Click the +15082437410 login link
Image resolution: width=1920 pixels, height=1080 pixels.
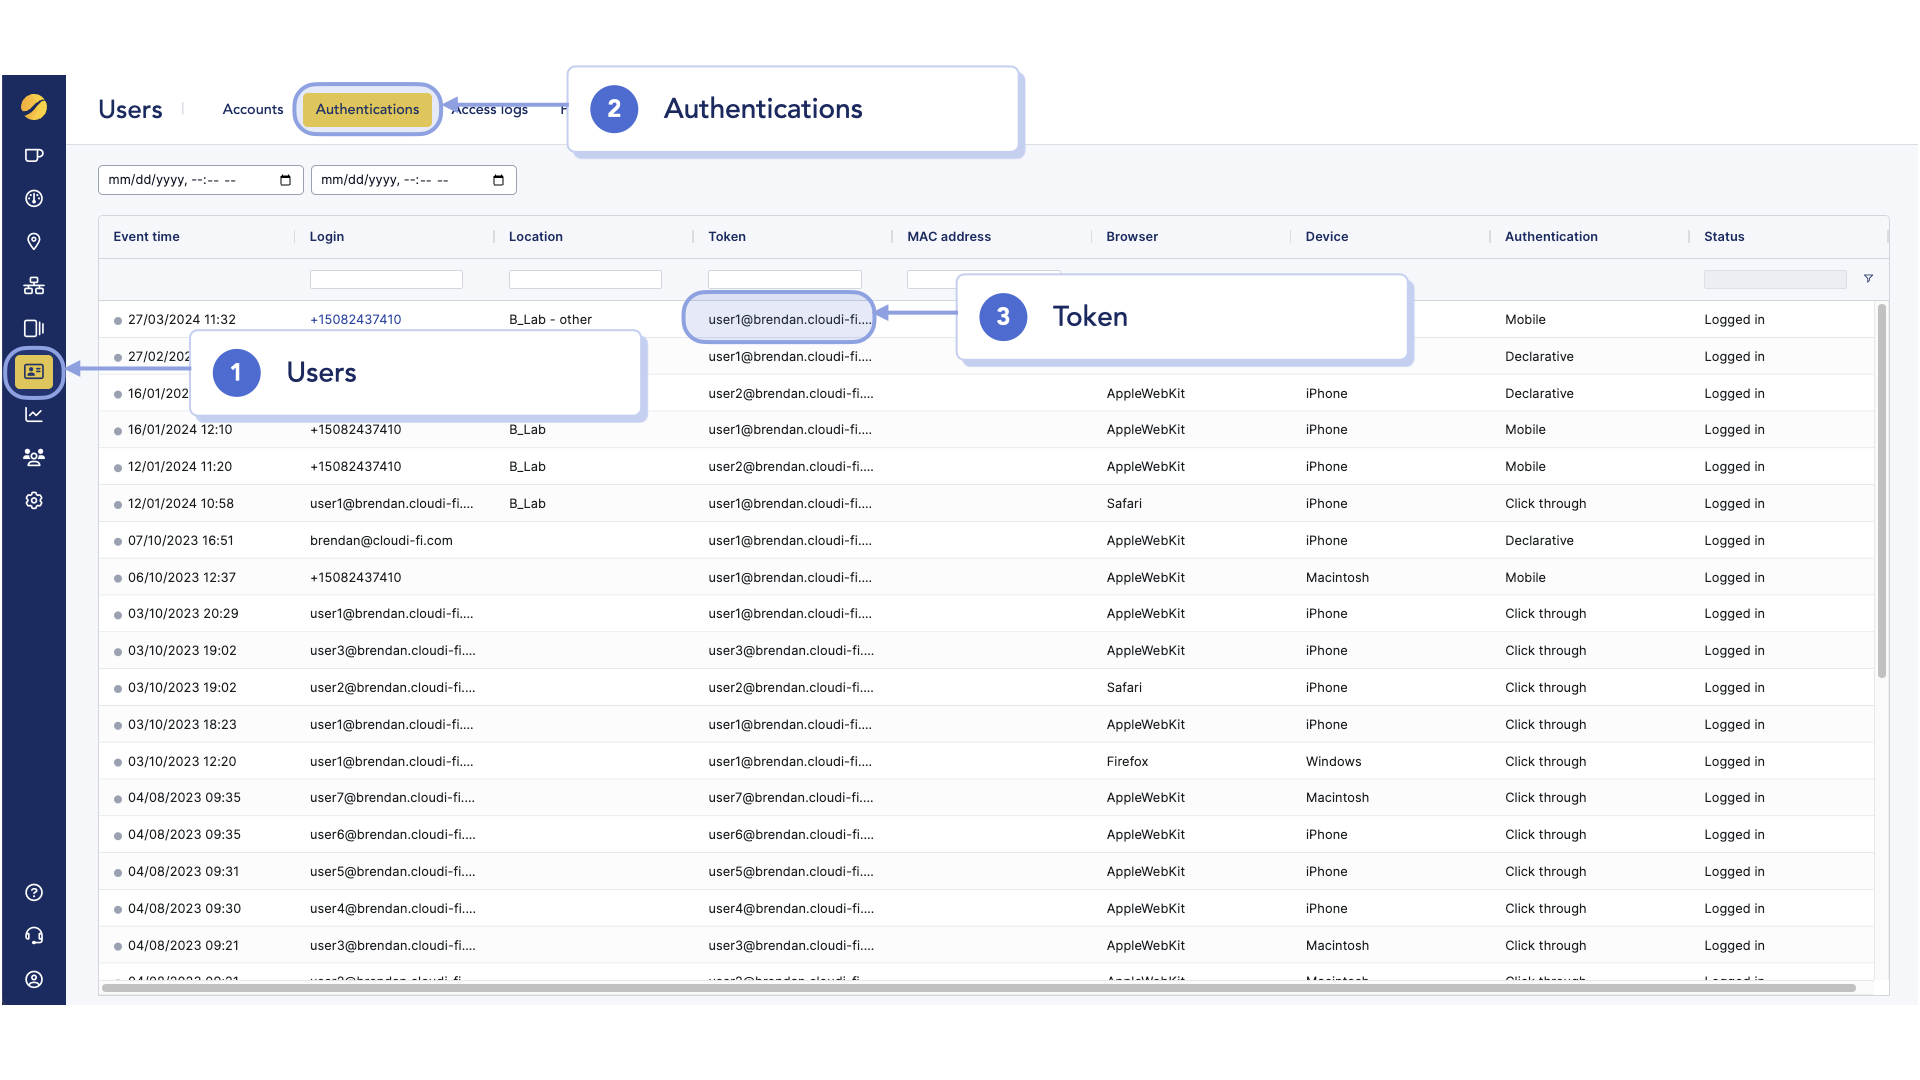tap(355, 320)
